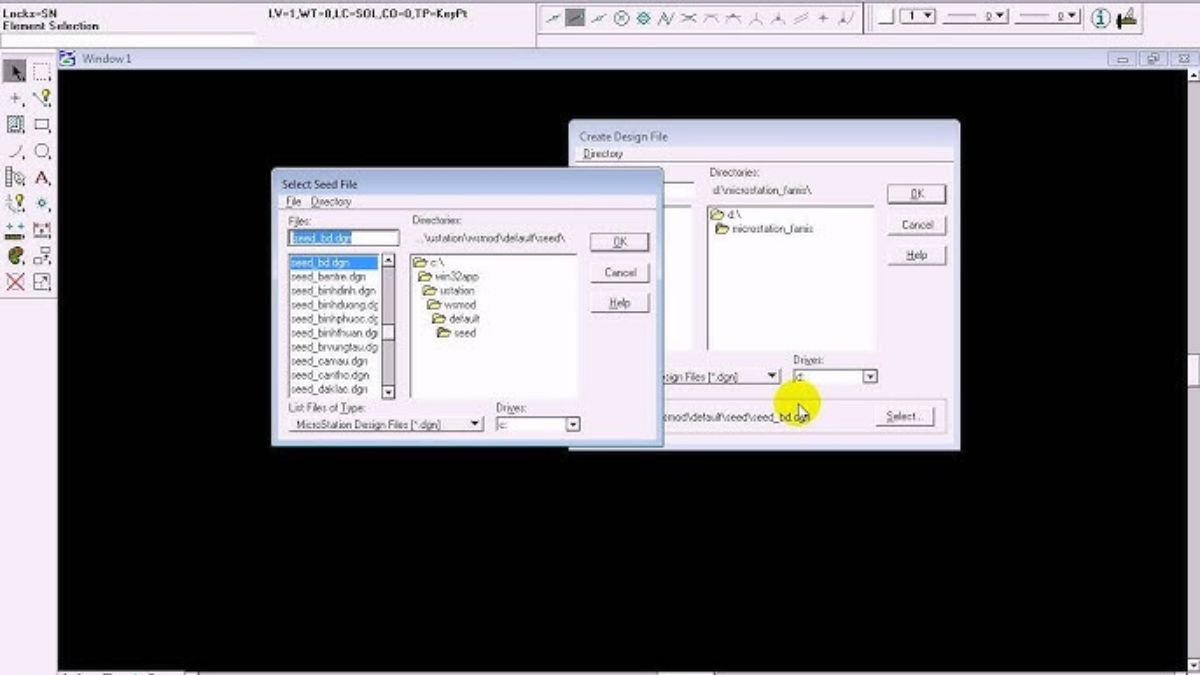Open the Fence toolbox
Screen dimensions: 1200x675
[x=40, y=71]
